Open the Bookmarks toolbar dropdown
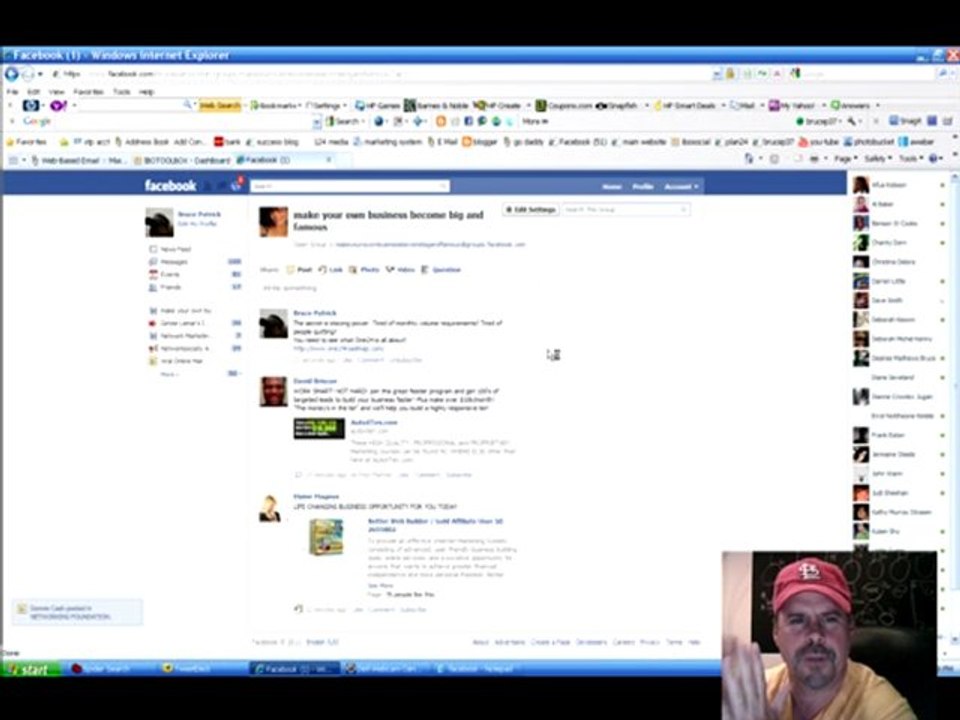960x720 pixels. coord(277,105)
